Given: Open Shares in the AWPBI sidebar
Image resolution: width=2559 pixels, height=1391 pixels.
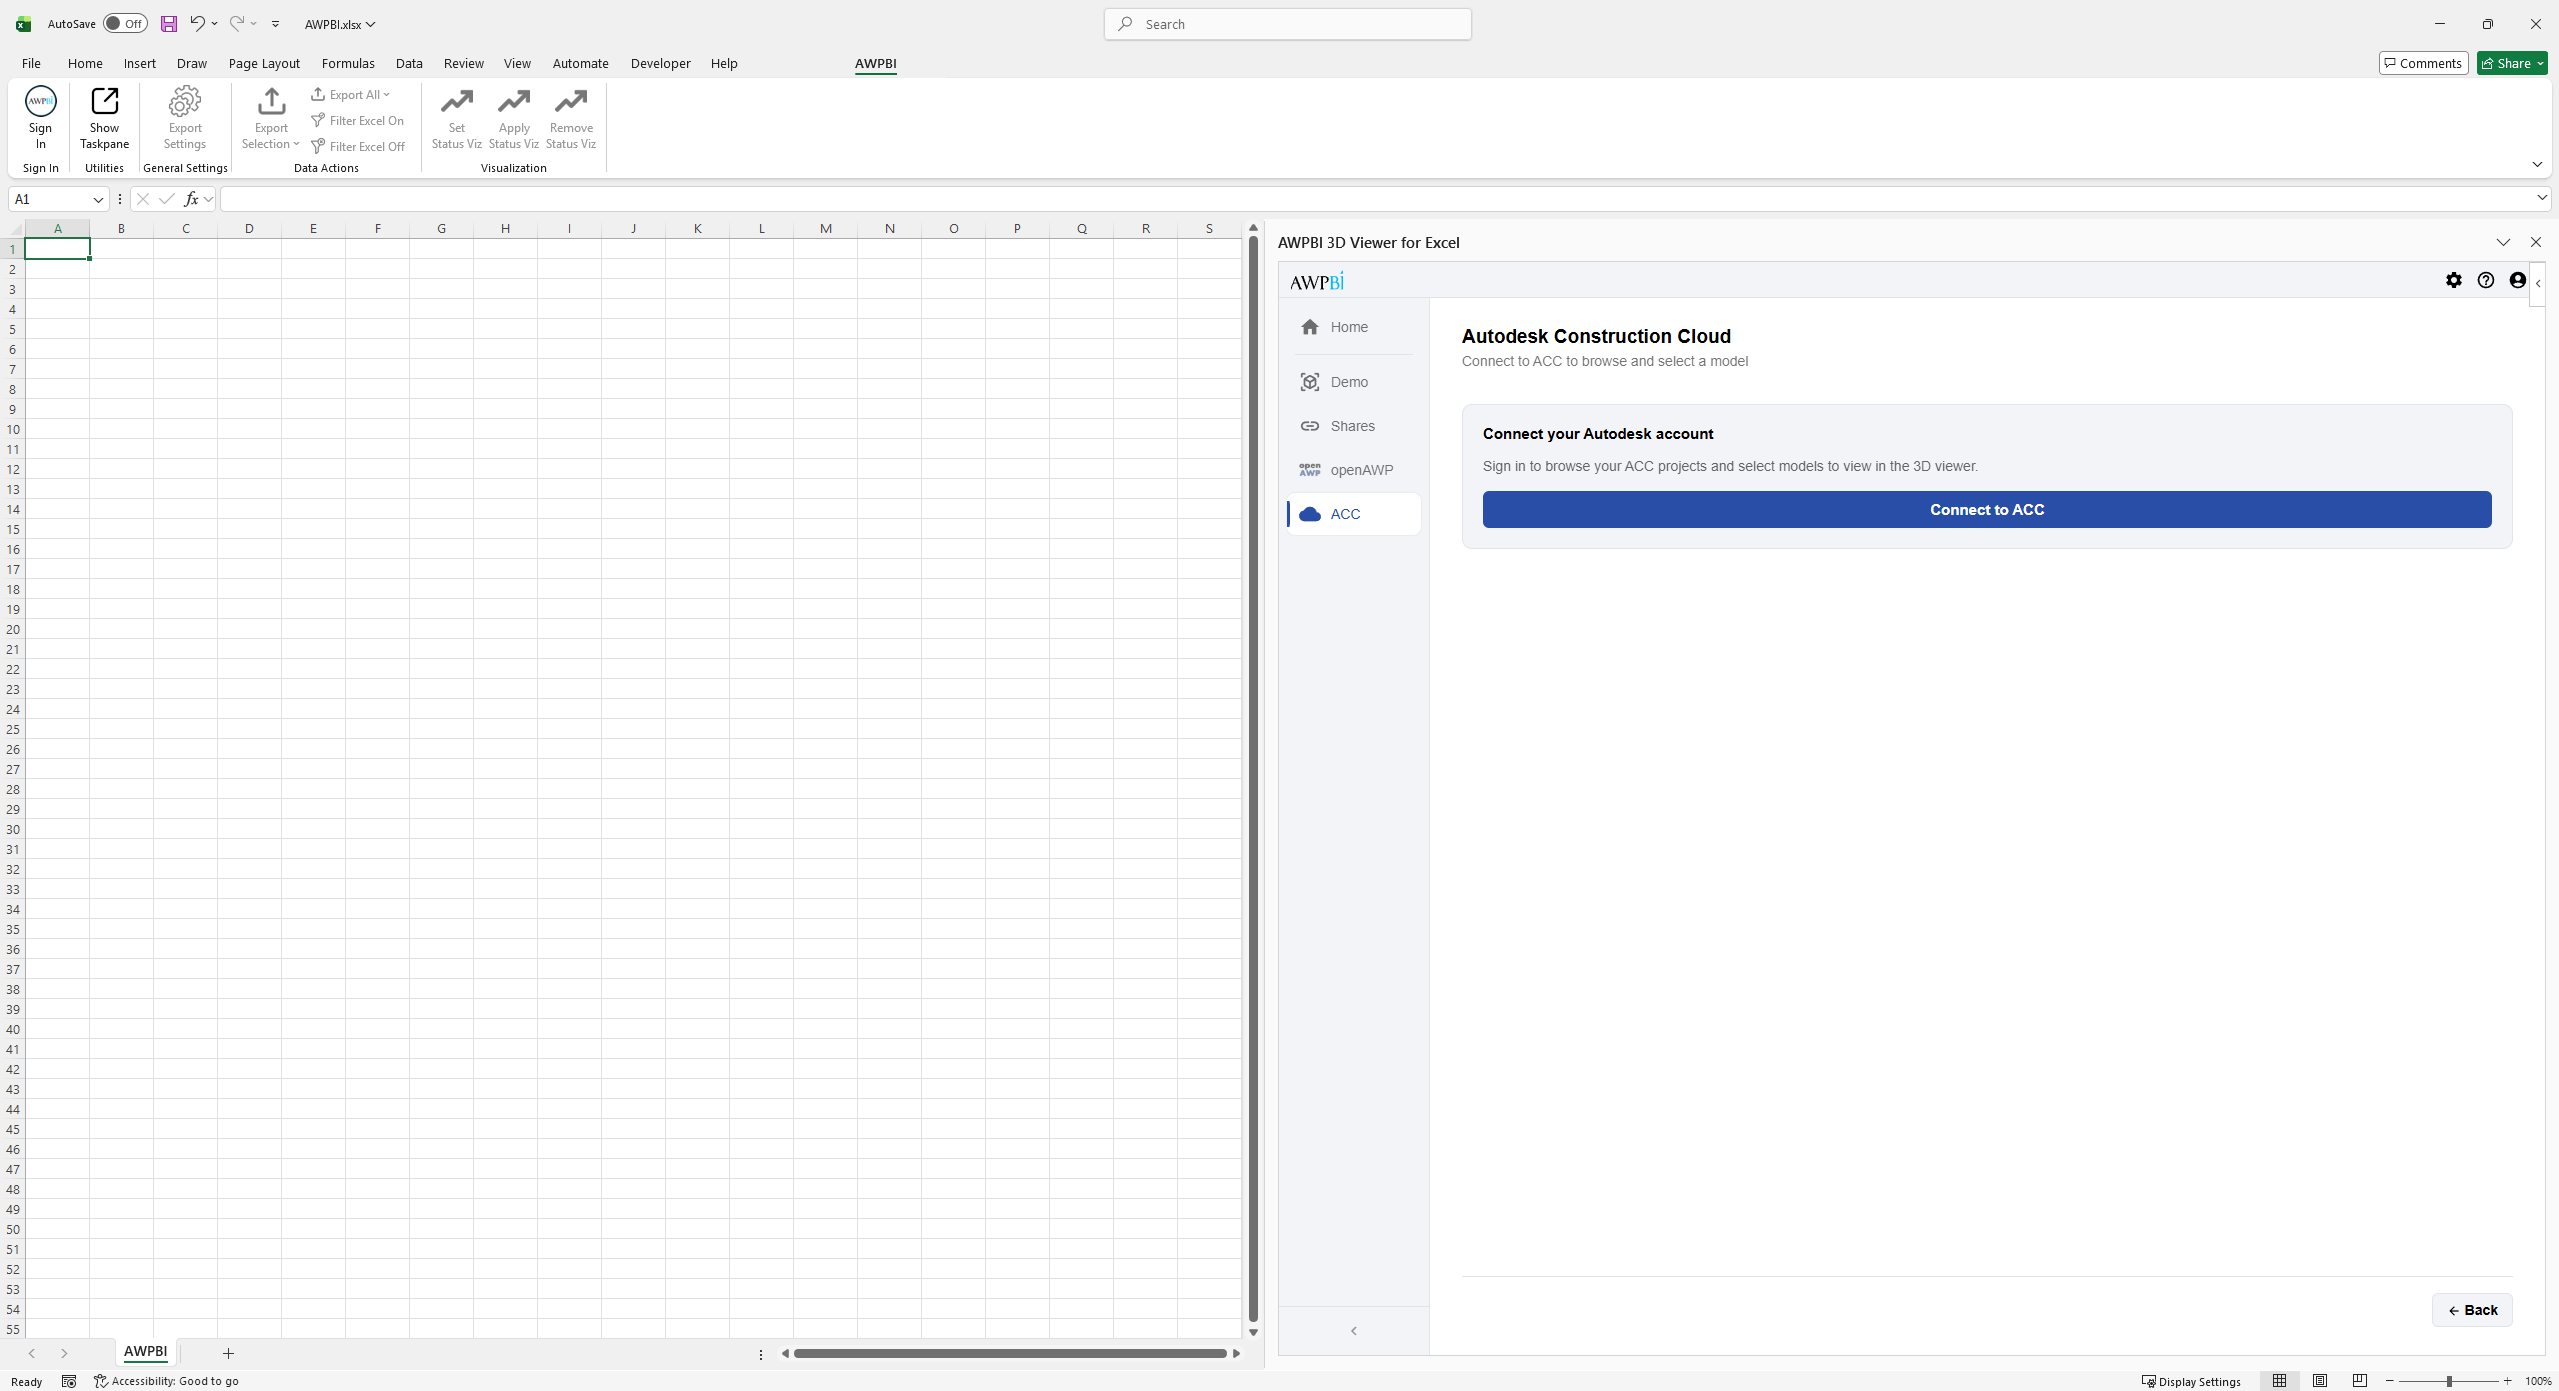Looking at the screenshot, I should pyautogui.click(x=1353, y=426).
